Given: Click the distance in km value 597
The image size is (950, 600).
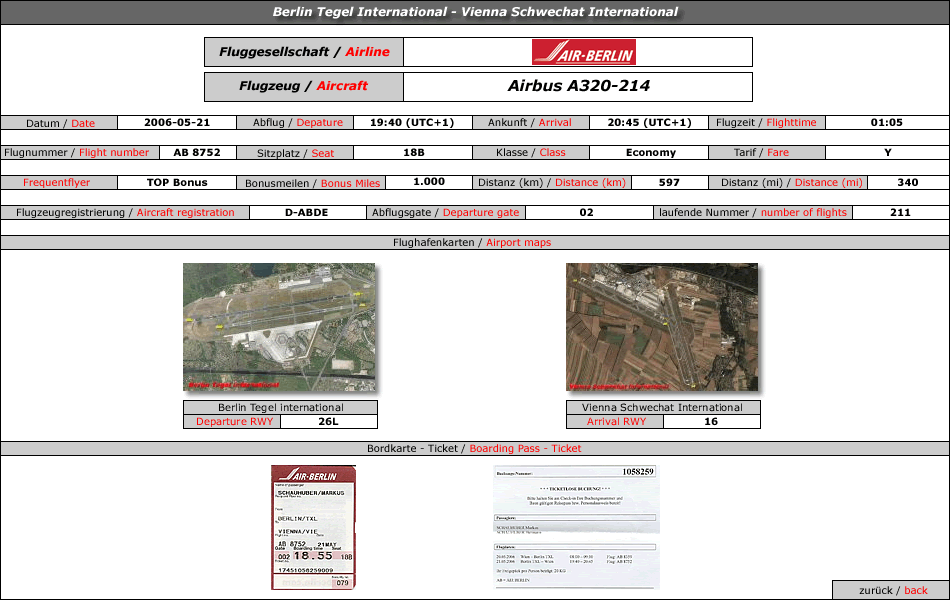Looking at the screenshot, I should 669,182.
